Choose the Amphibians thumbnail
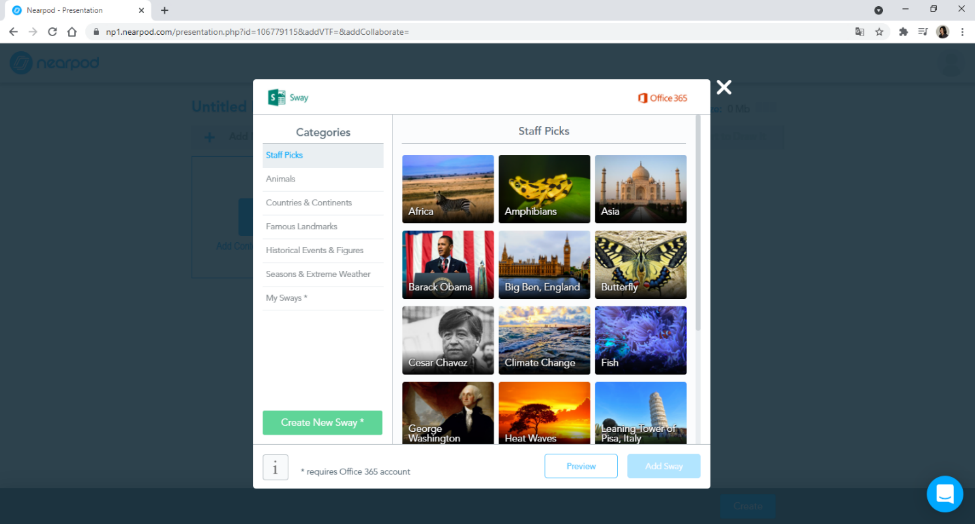Image resolution: width=975 pixels, height=524 pixels. click(x=544, y=189)
